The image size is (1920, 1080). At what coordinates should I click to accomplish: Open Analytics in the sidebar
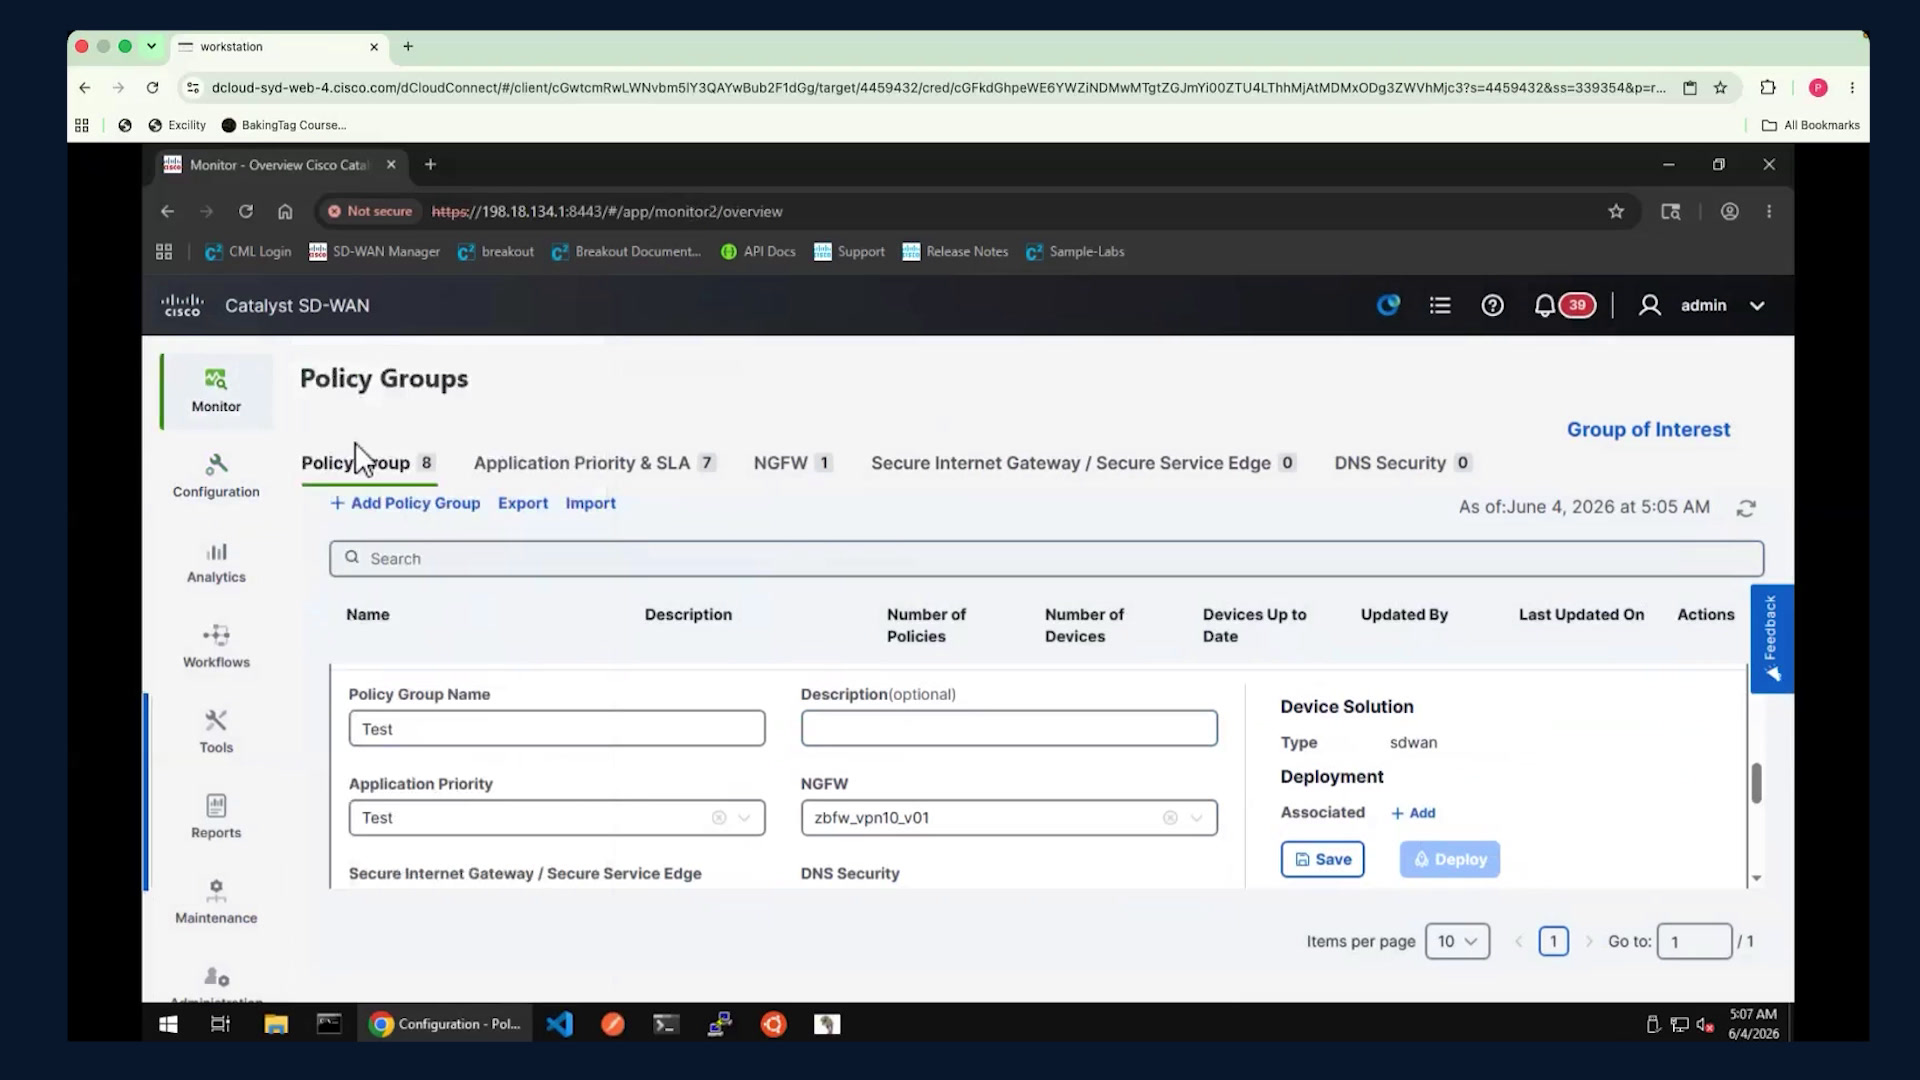click(216, 562)
